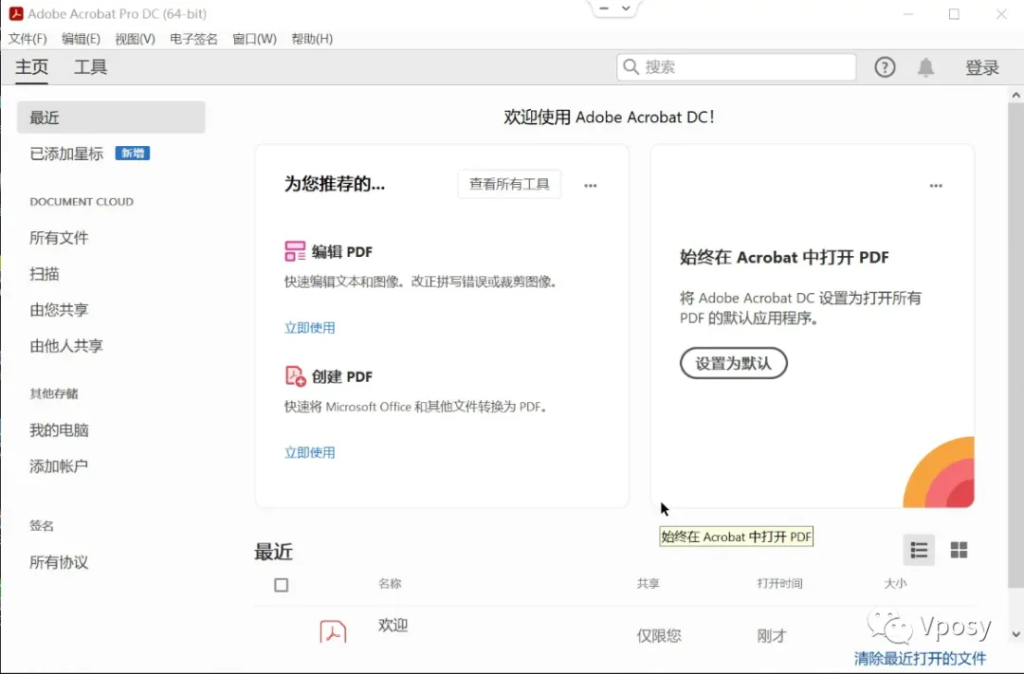1024x674 pixels.
Task: Click the 编辑 PDF tool title
Action: (x=342, y=251)
